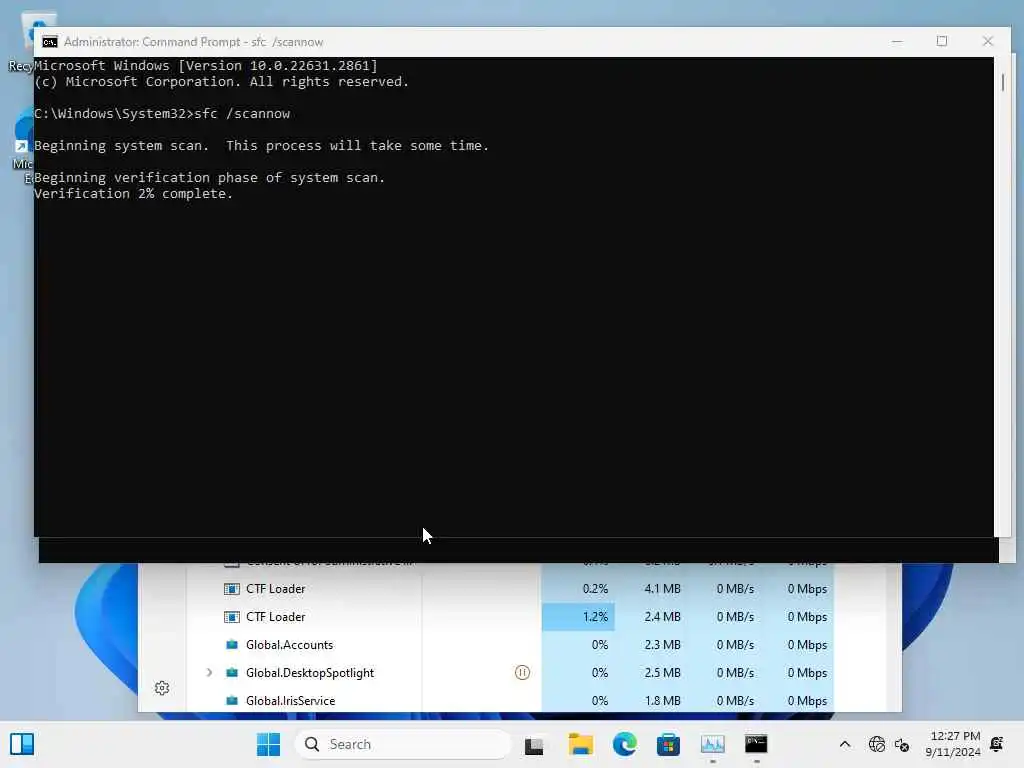Viewport: 1024px width, 768px height.
Task: Click the Command Prompt window title text
Action: [193, 42]
